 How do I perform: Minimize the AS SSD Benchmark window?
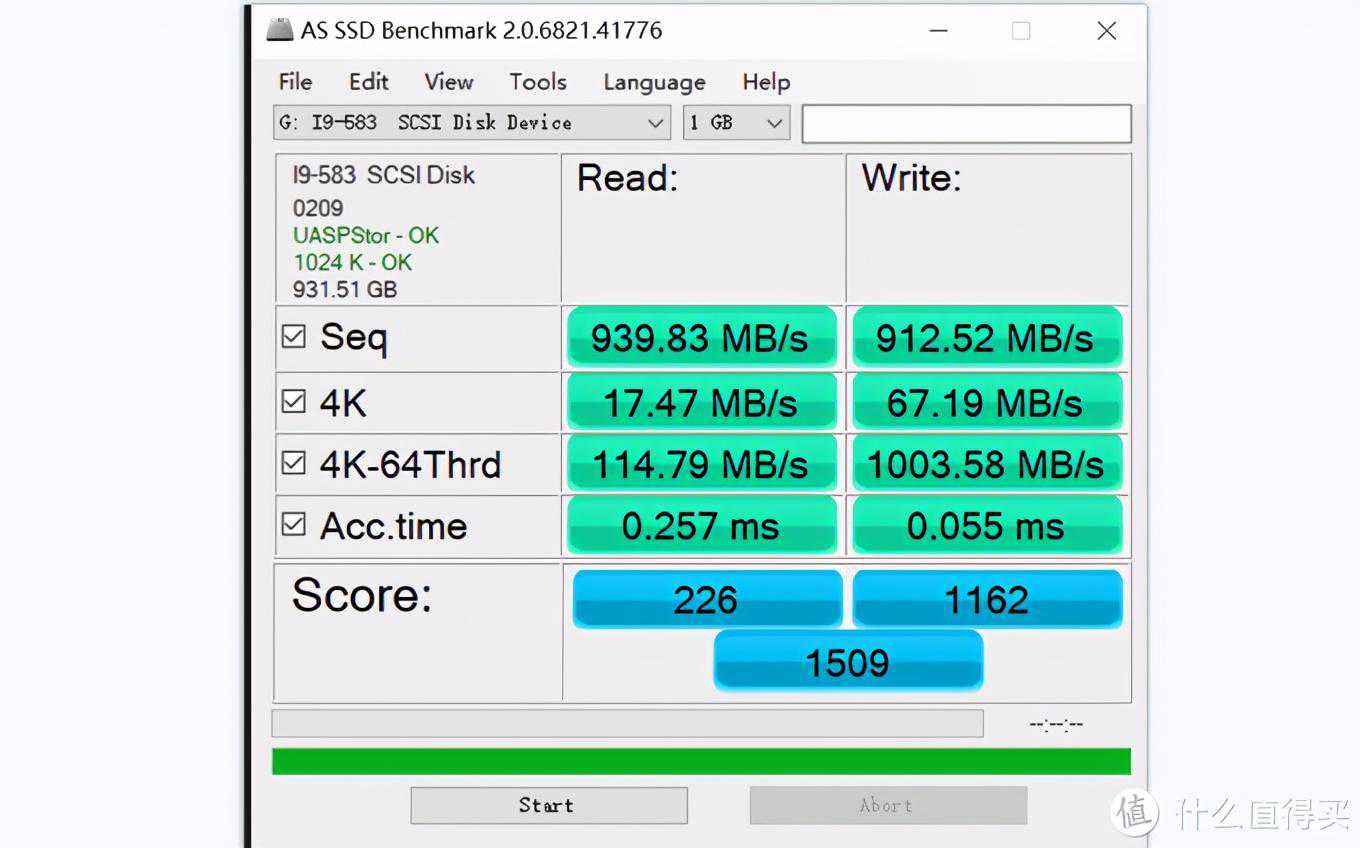click(x=938, y=31)
